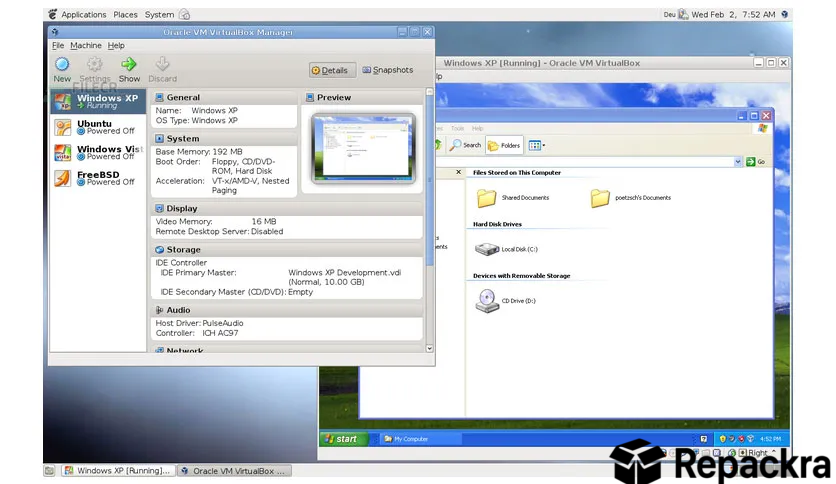Open the File menu in VirtualBox Manager

(58, 46)
